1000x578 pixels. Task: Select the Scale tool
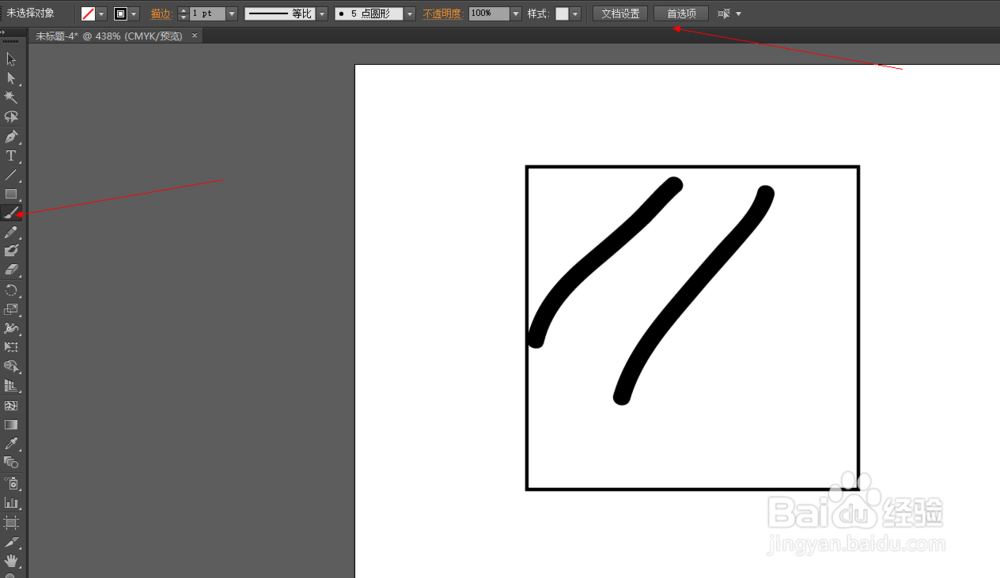pyautogui.click(x=11, y=309)
